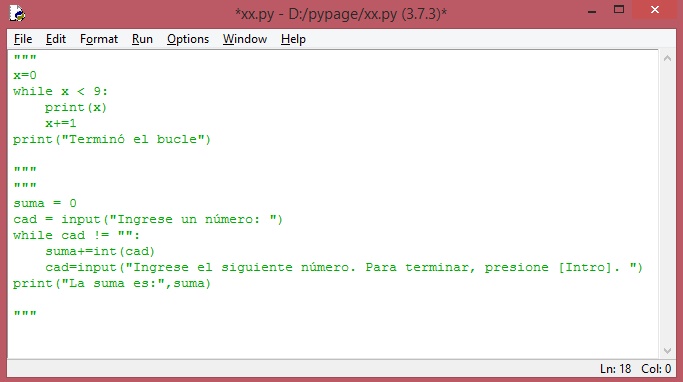This screenshot has width=683, height=382.
Task: Click the Ln: 18 status bar indicator
Action: click(x=615, y=369)
